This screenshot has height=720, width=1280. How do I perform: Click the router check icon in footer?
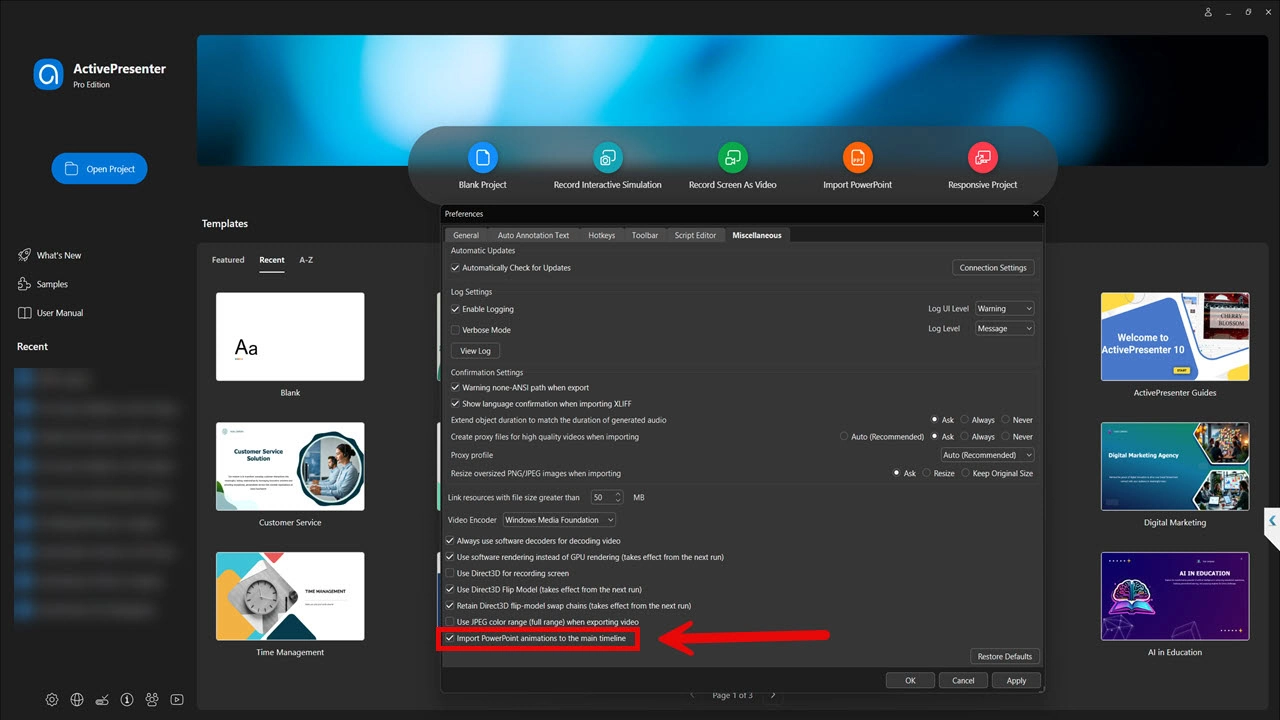[102, 700]
